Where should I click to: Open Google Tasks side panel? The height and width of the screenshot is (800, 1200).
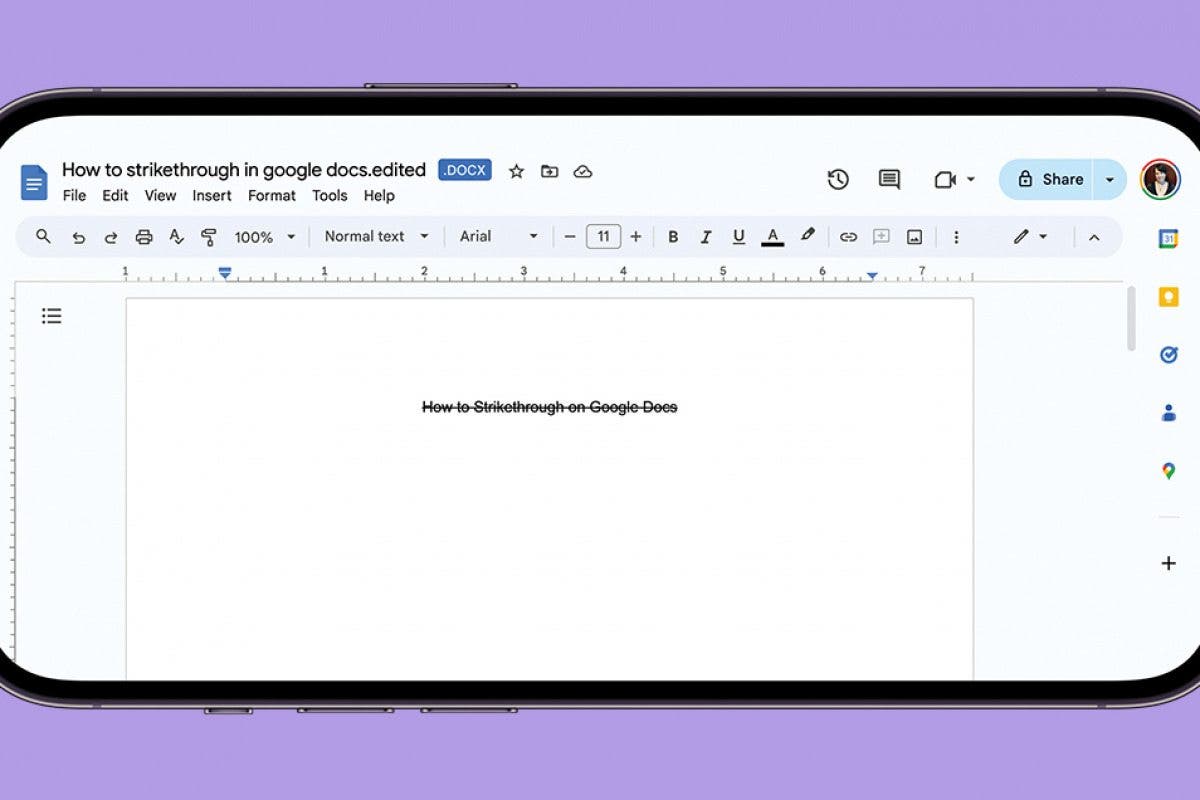[1168, 355]
